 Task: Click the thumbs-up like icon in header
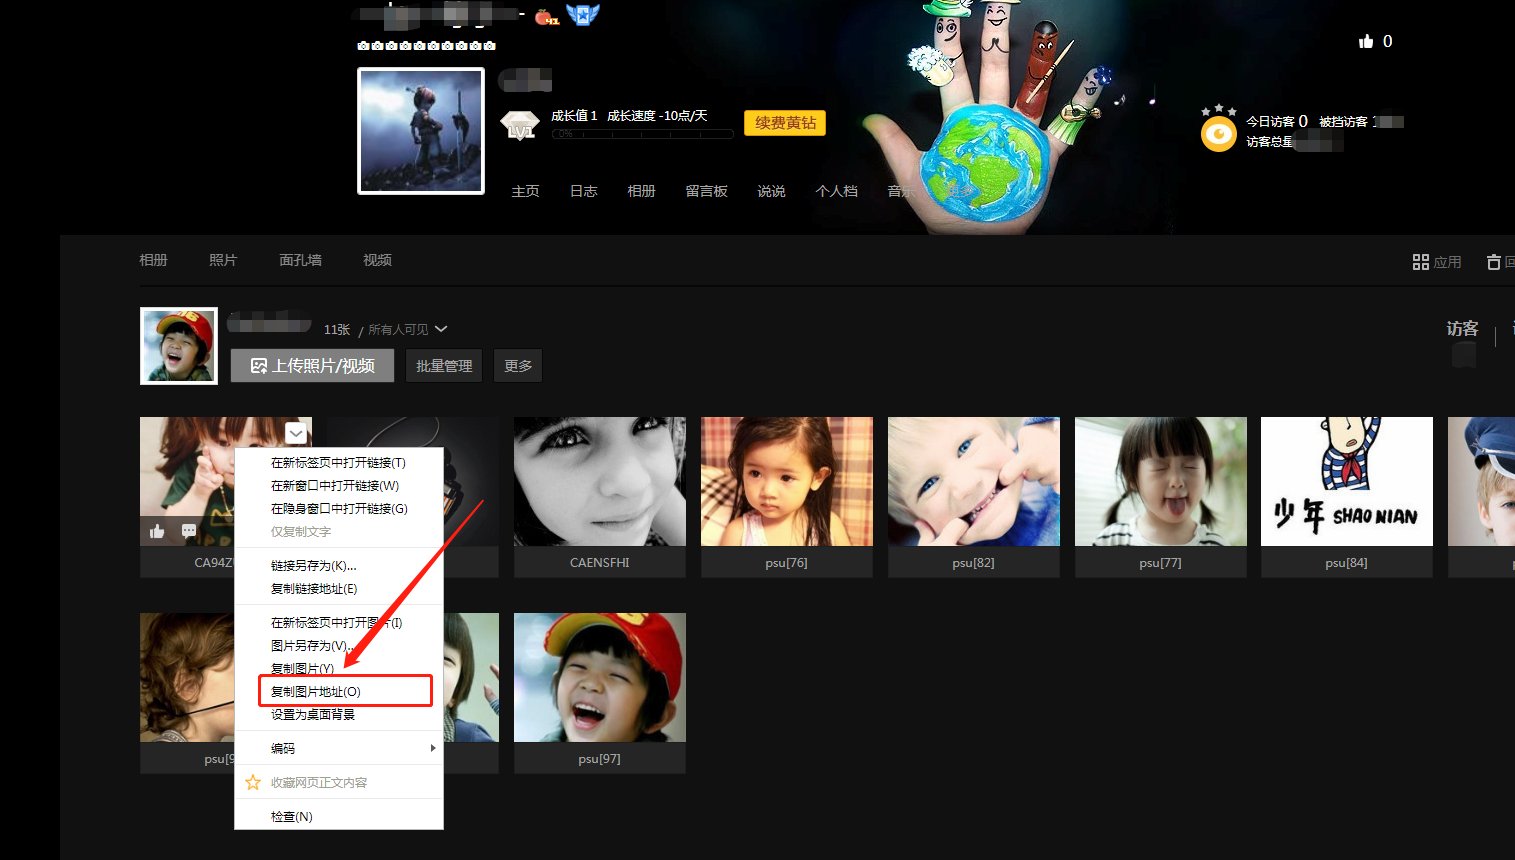point(1366,41)
